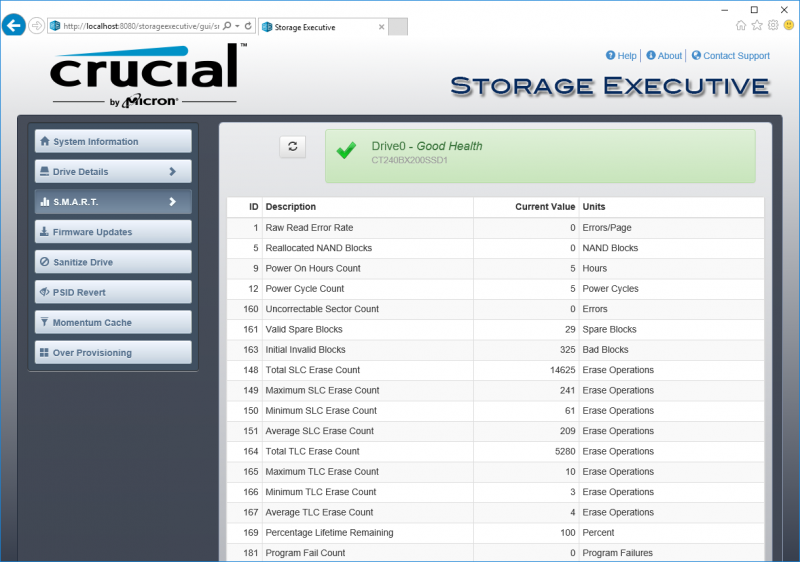
Task: Click the Firmware Updates download icon
Action: point(45,232)
